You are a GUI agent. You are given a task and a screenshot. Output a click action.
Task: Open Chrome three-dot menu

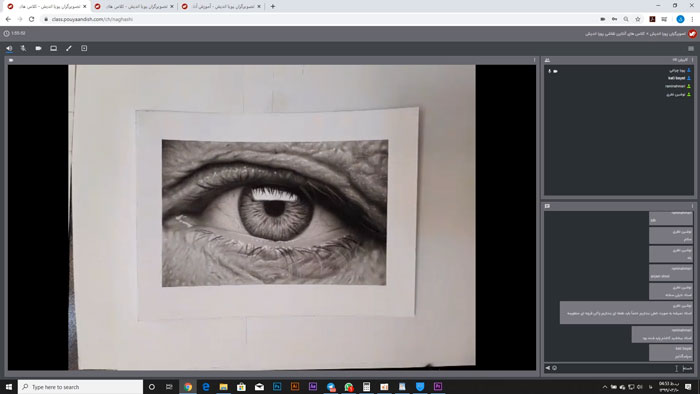(x=692, y=19)
